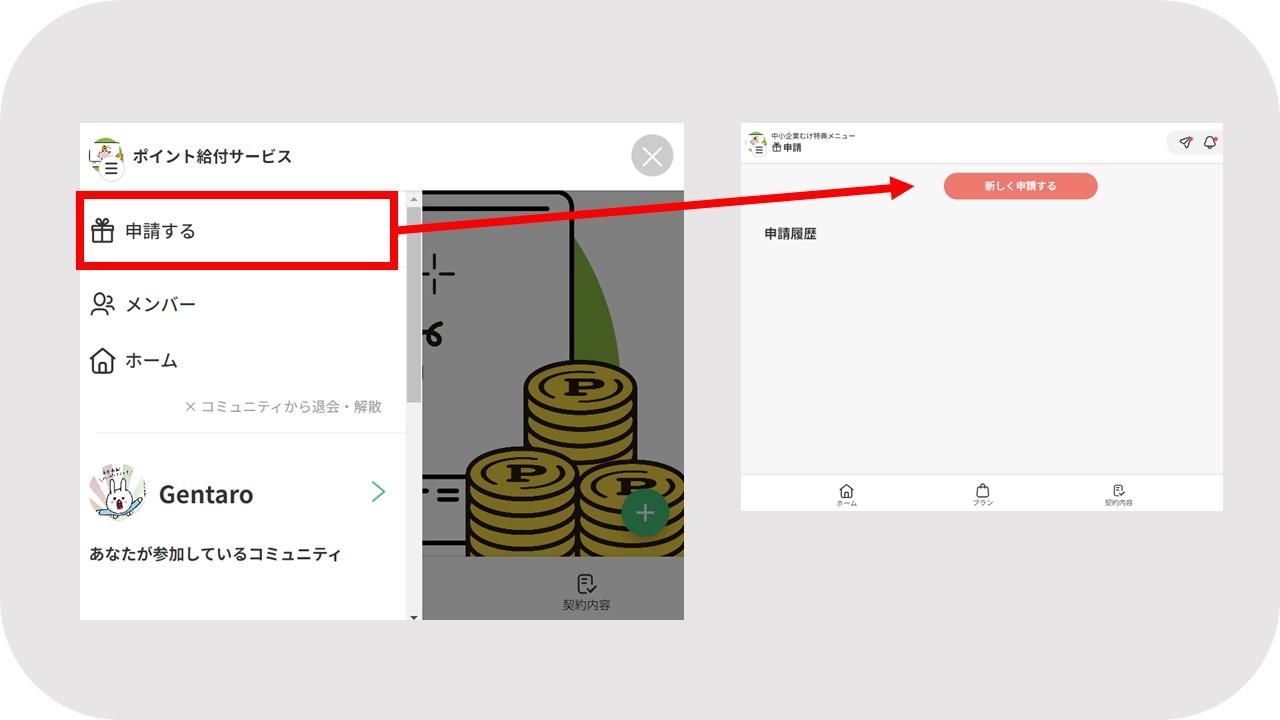Click the paper plane send icon
Viewport: 1280px width, 720px height.
pos(1185,143)
